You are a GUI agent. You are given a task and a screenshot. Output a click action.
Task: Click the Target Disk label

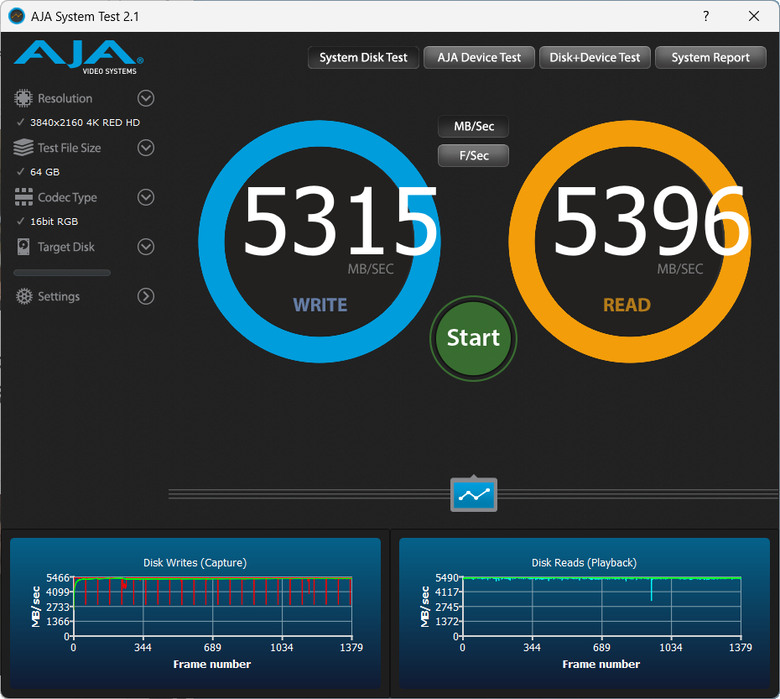pyautogui.click(x=66, y=247)
